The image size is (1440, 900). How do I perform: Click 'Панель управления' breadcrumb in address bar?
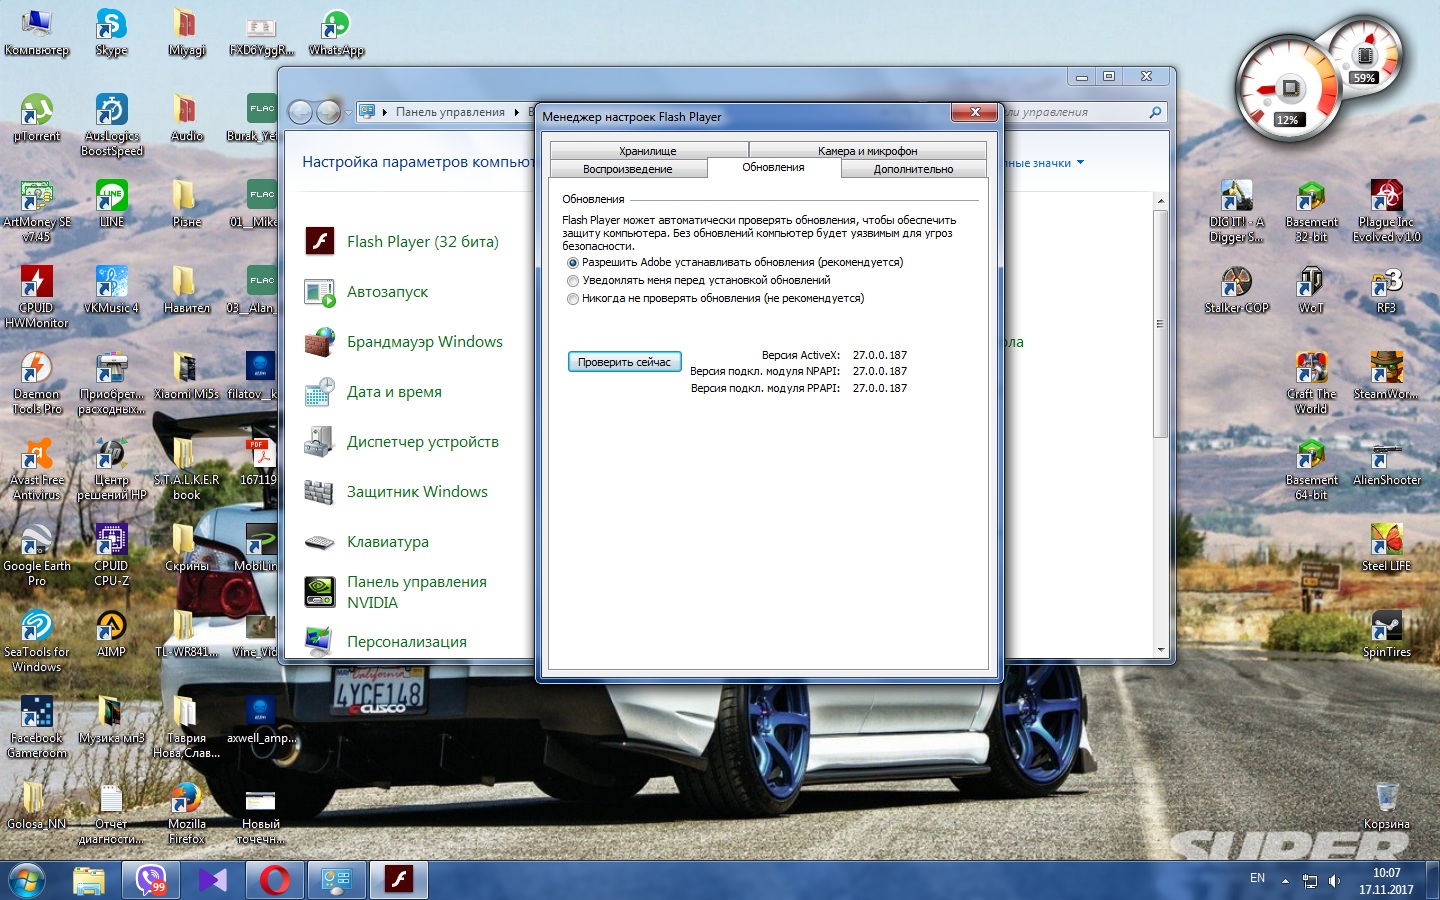450,112
